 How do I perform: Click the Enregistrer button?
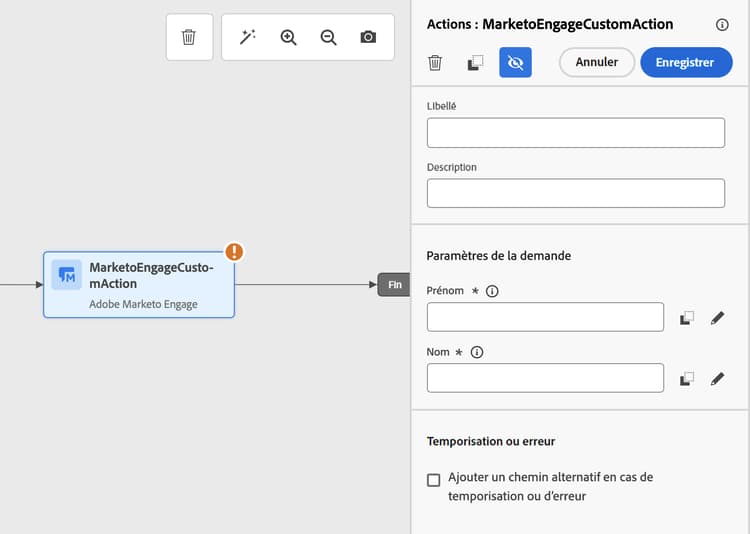[x=685, y=62]
